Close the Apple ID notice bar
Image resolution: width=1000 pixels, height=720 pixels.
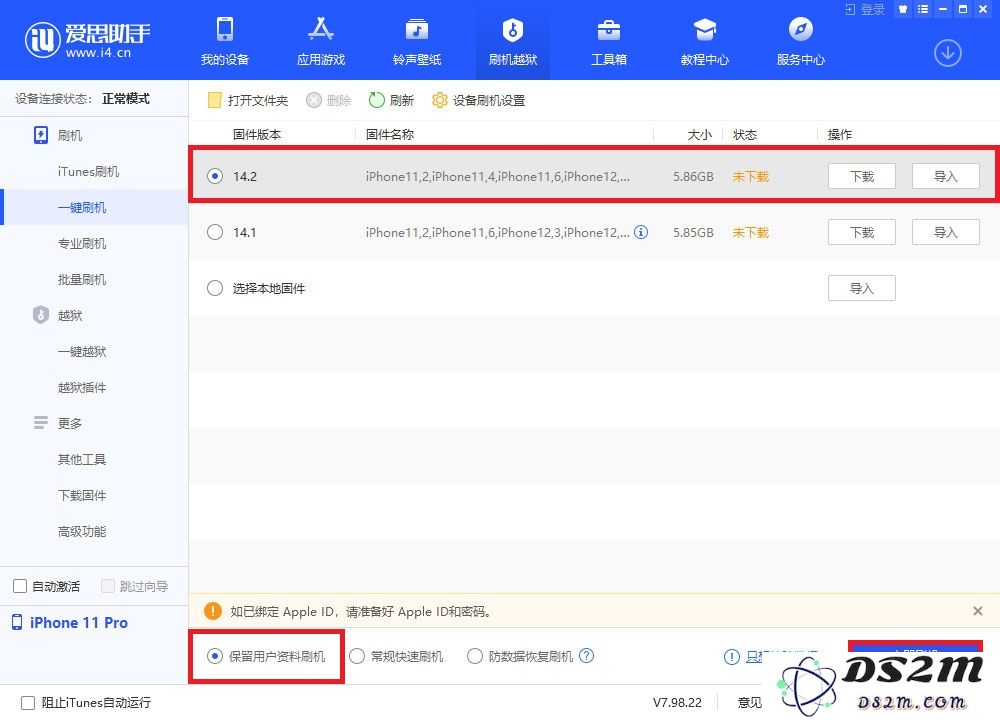point(978,611)
